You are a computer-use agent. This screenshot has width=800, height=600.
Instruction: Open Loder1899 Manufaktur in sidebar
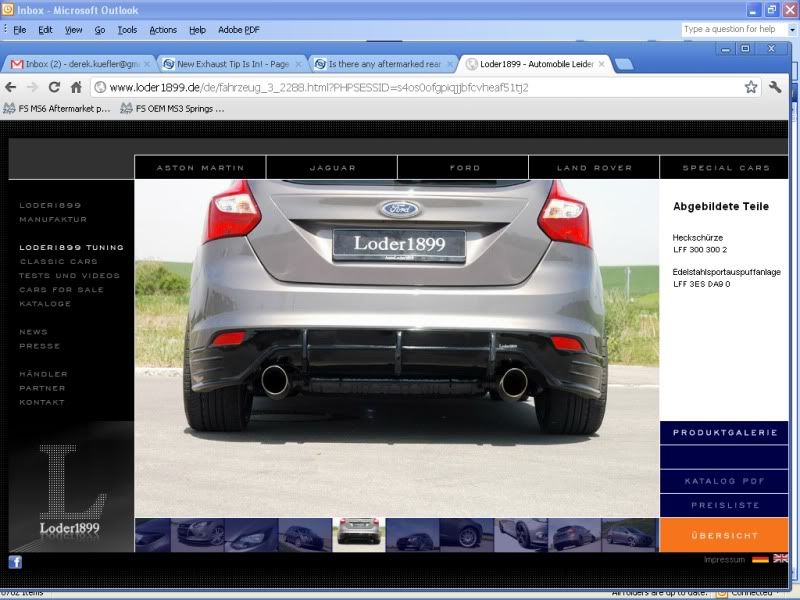coord(53,212)
